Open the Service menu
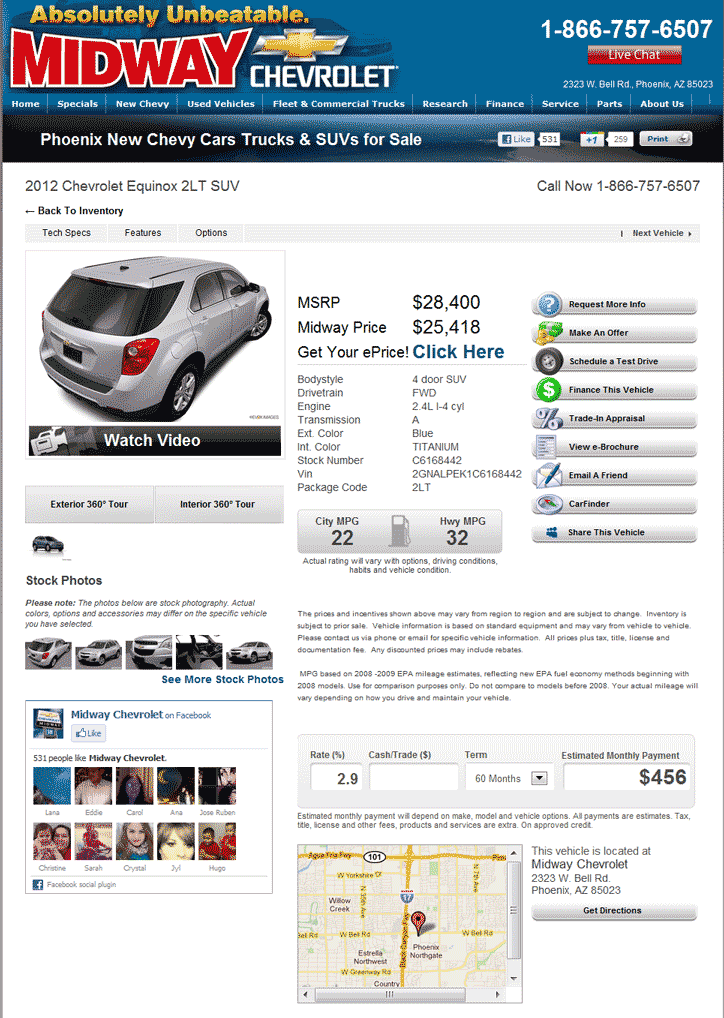Image resolution: width=724 pixels, height=1018 pixels. coord(560,104)
